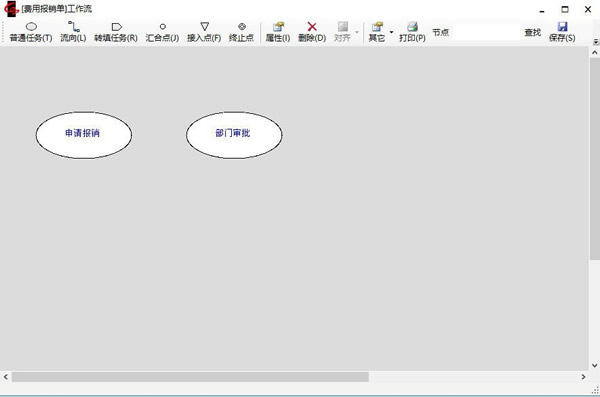
Task: Minimize the 工作流 window
Action: (x=541, y=10)
